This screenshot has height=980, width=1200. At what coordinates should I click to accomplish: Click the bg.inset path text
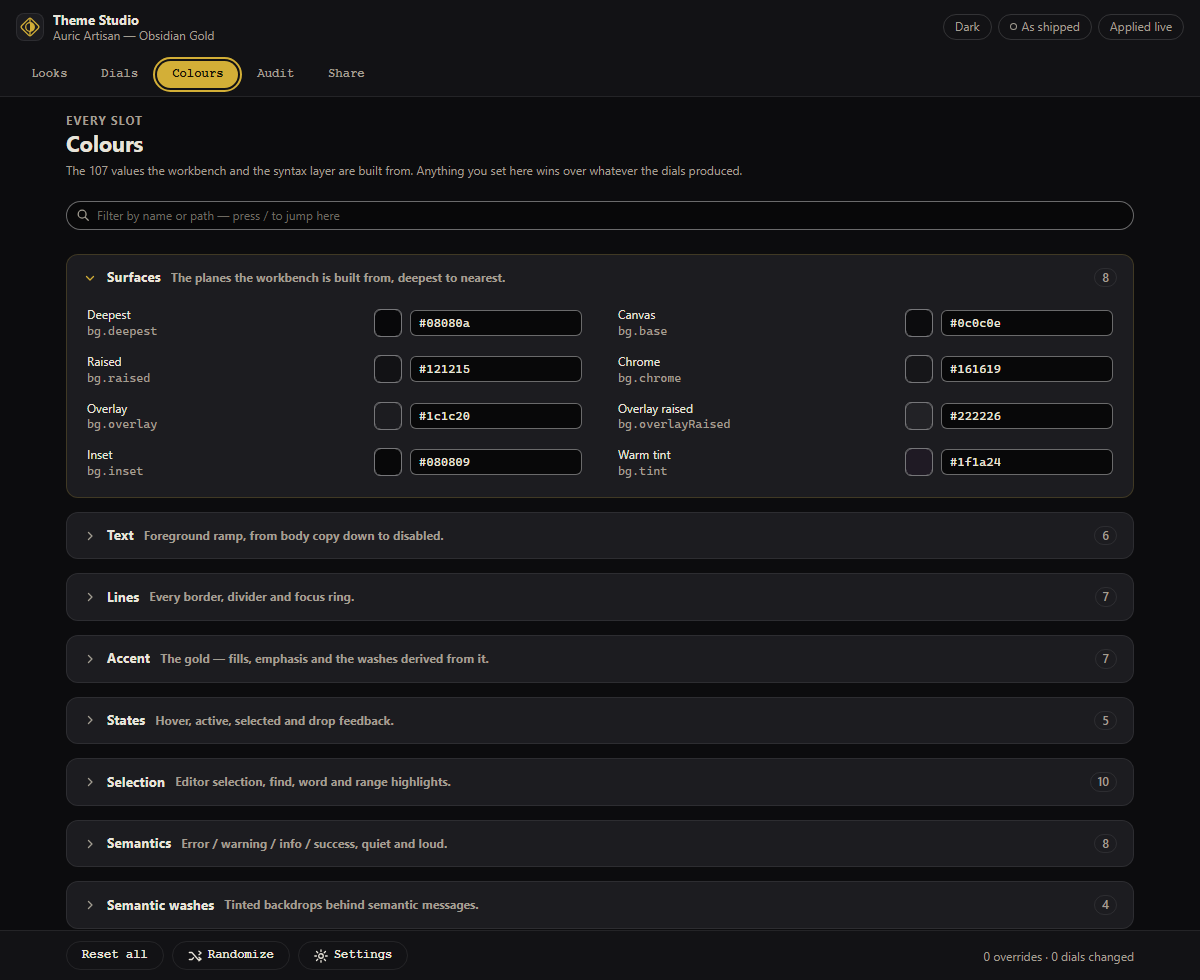tap(115, 471)
